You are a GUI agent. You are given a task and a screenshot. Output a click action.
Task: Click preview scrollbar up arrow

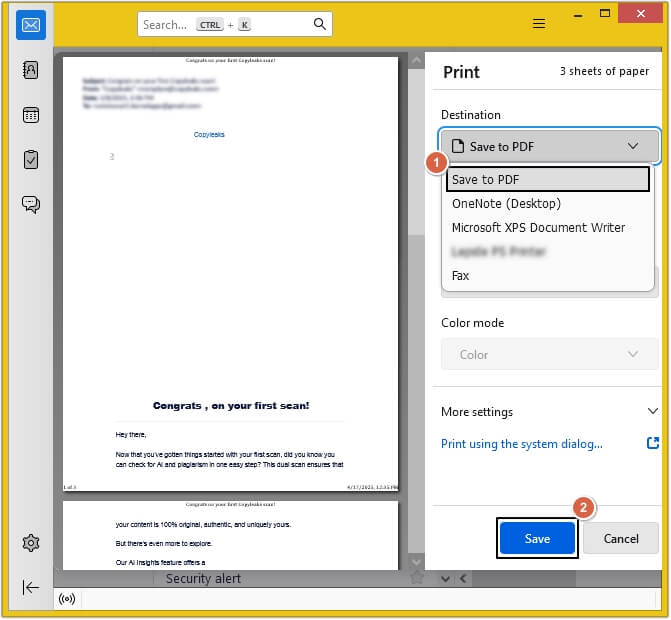click(x=416, y=61)
